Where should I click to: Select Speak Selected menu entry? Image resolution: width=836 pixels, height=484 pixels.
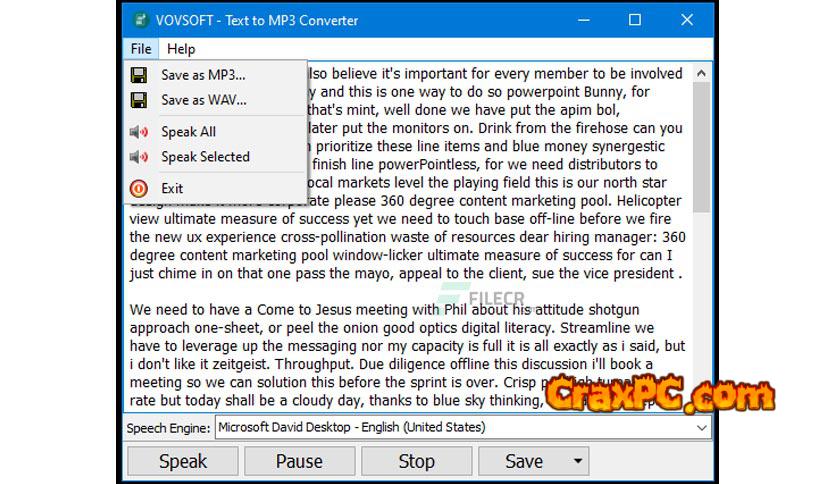click(x=216, y=157)
